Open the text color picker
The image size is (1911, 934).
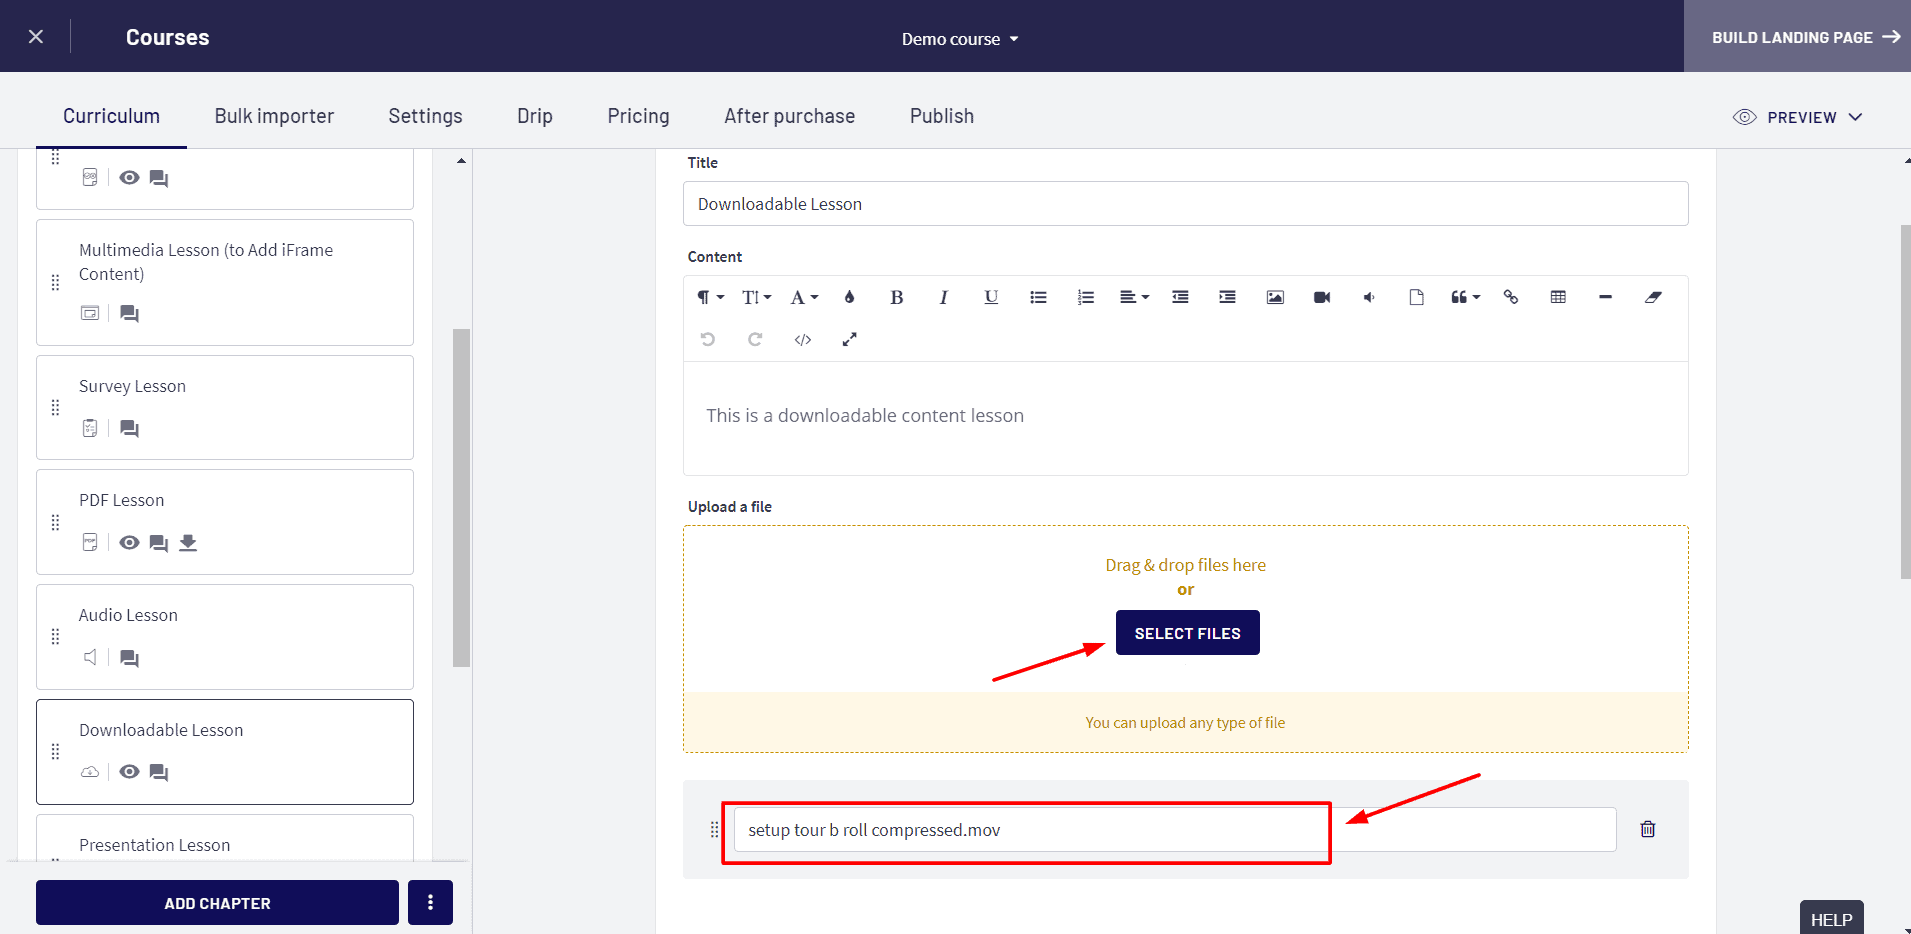coord(849,297)
